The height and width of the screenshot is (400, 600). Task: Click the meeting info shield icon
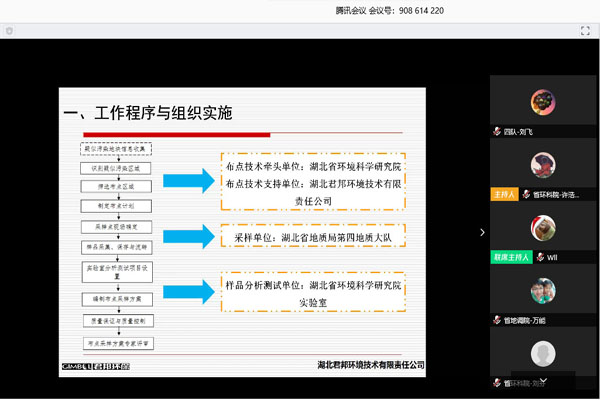[x=10, y=31]
